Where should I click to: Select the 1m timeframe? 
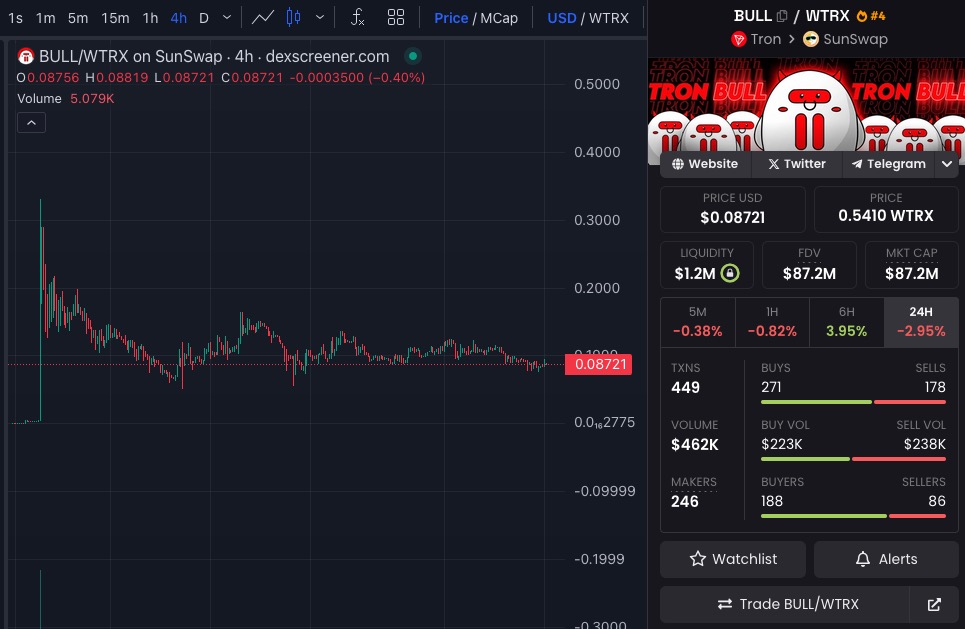click(46, 18)
